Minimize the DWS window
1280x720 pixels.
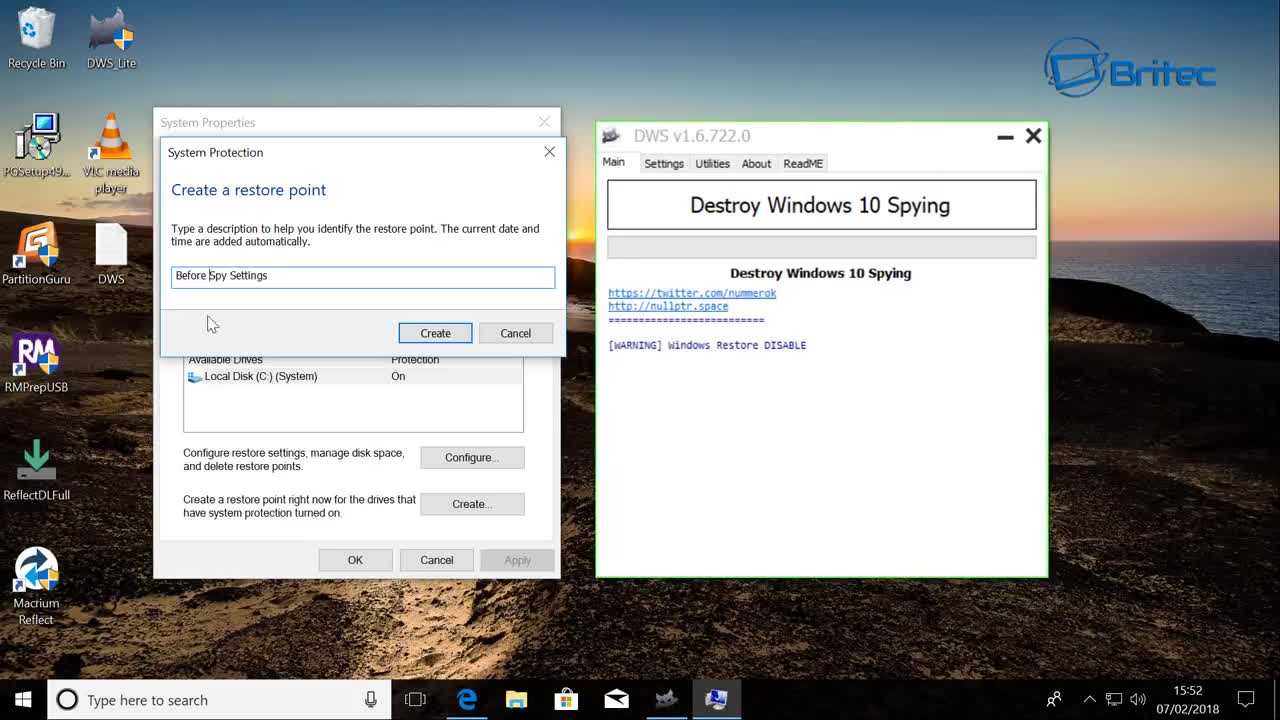point(1005,136)
